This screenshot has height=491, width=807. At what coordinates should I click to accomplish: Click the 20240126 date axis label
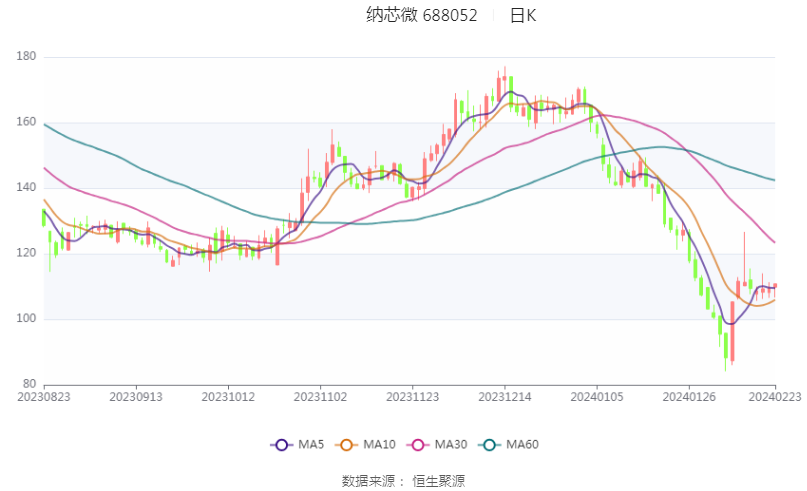pyautogui.click(x=689, y=397)
